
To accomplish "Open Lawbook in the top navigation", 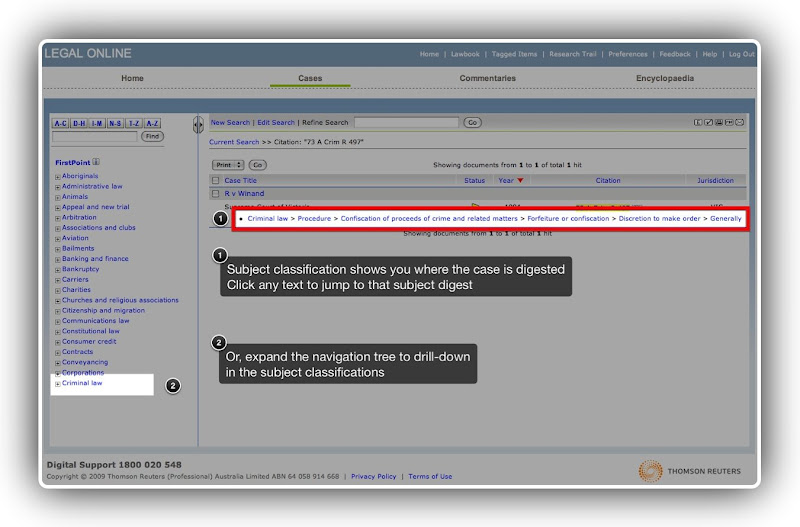I will [465, 54].
